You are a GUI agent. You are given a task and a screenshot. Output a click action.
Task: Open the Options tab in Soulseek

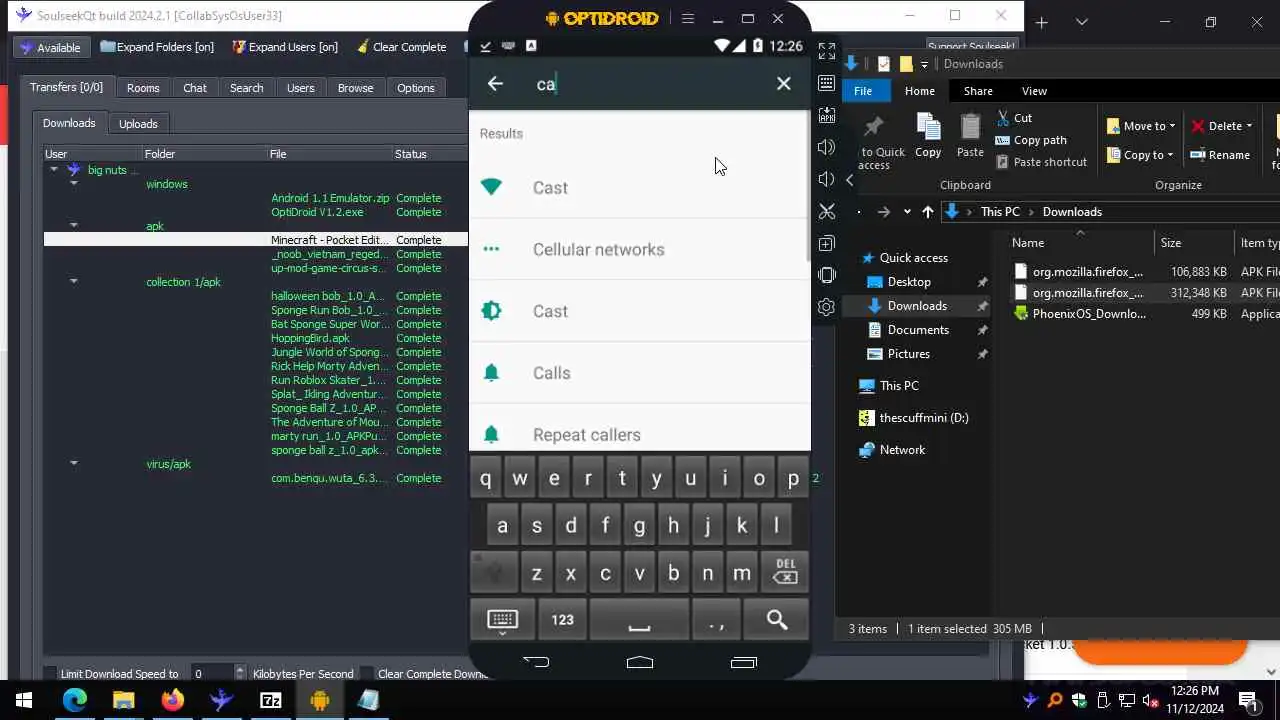(416, 88)
